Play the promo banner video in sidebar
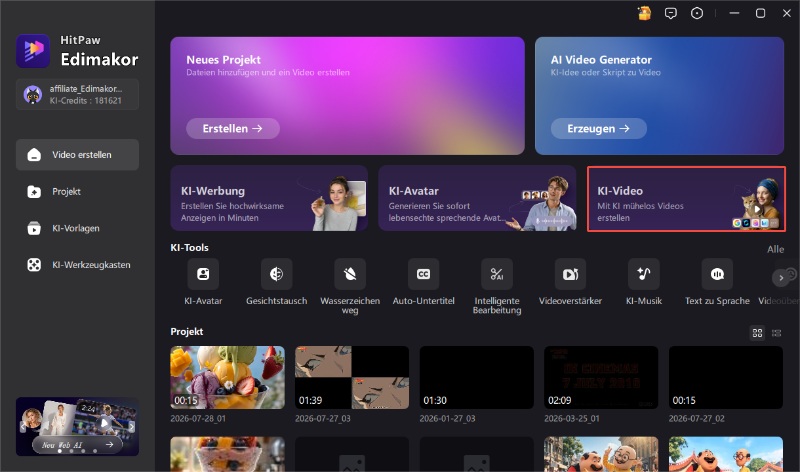Viewport: 800px width, 472px height. click(x=105, y=423)
